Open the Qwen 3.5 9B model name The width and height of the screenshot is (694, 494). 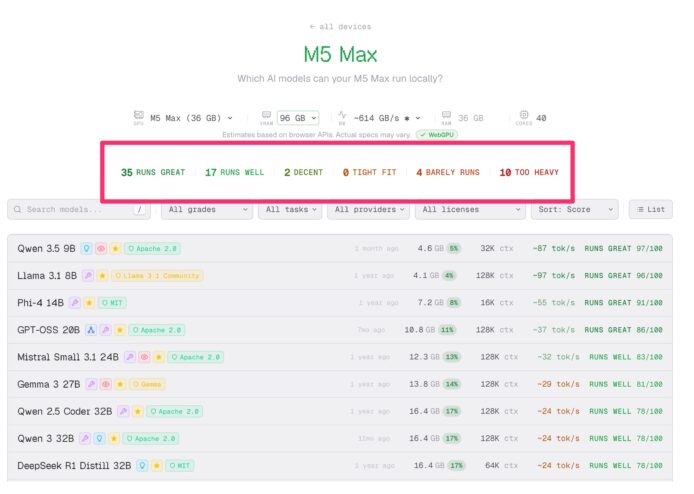tap(46, 249)
